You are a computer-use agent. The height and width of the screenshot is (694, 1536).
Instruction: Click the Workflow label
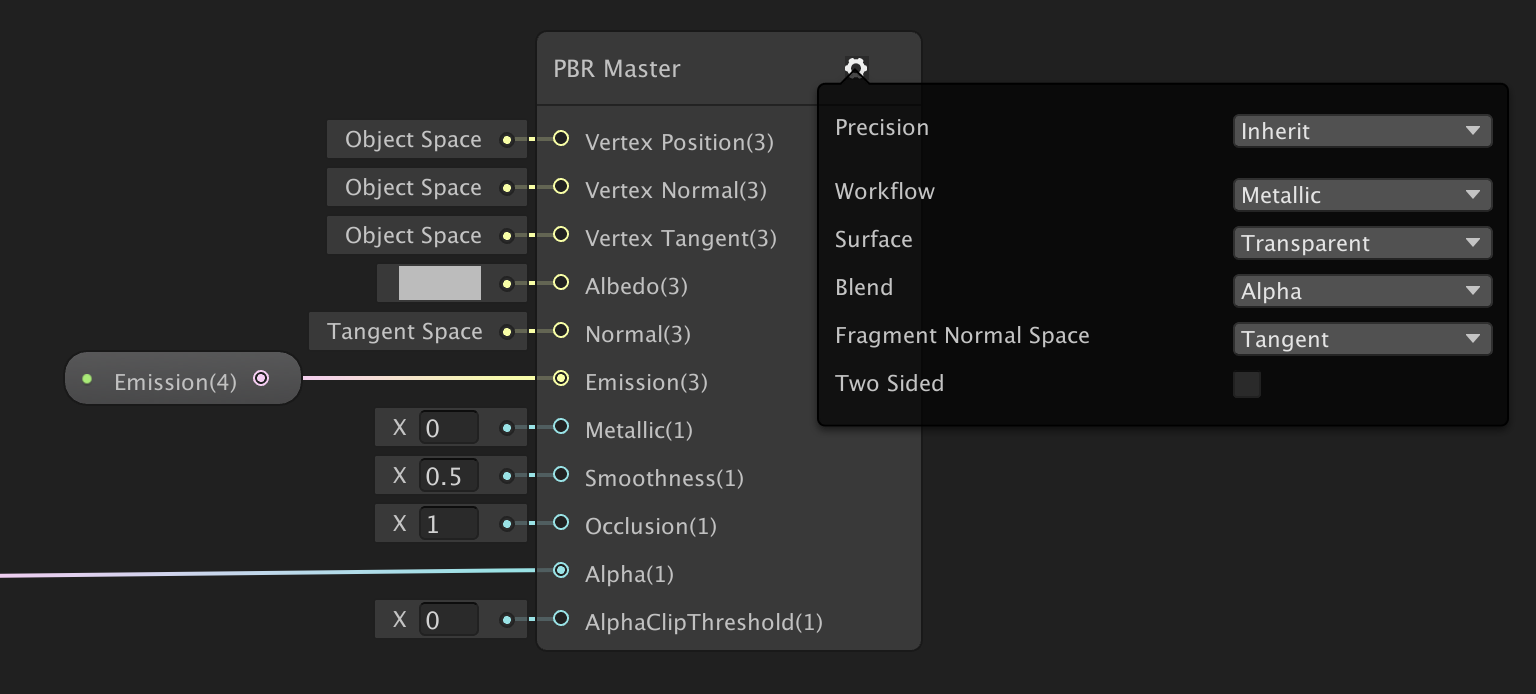pos(885,191)
